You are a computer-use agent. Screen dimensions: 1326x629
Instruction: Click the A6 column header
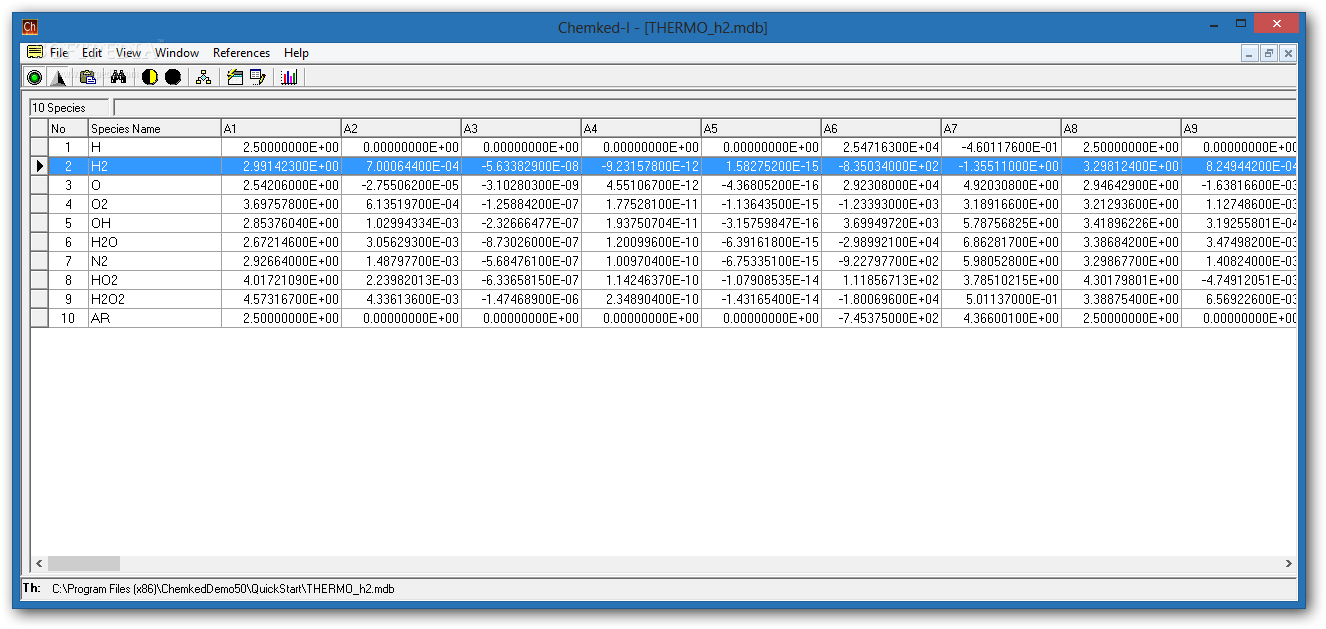[881, 128]
